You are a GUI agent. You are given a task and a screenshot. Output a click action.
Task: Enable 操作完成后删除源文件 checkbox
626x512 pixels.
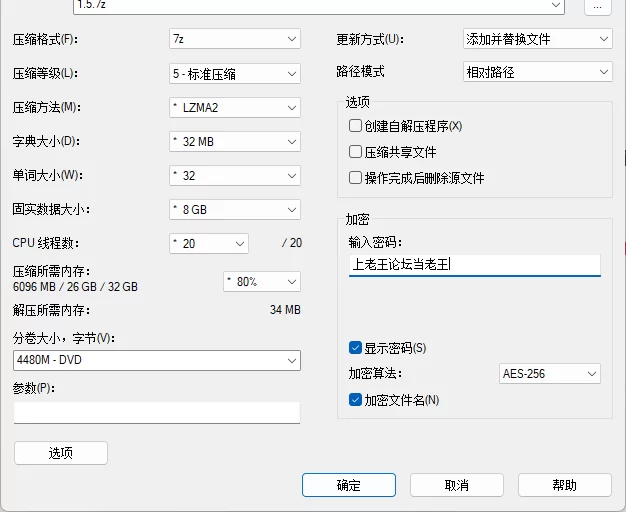click(x=355, y=178)
